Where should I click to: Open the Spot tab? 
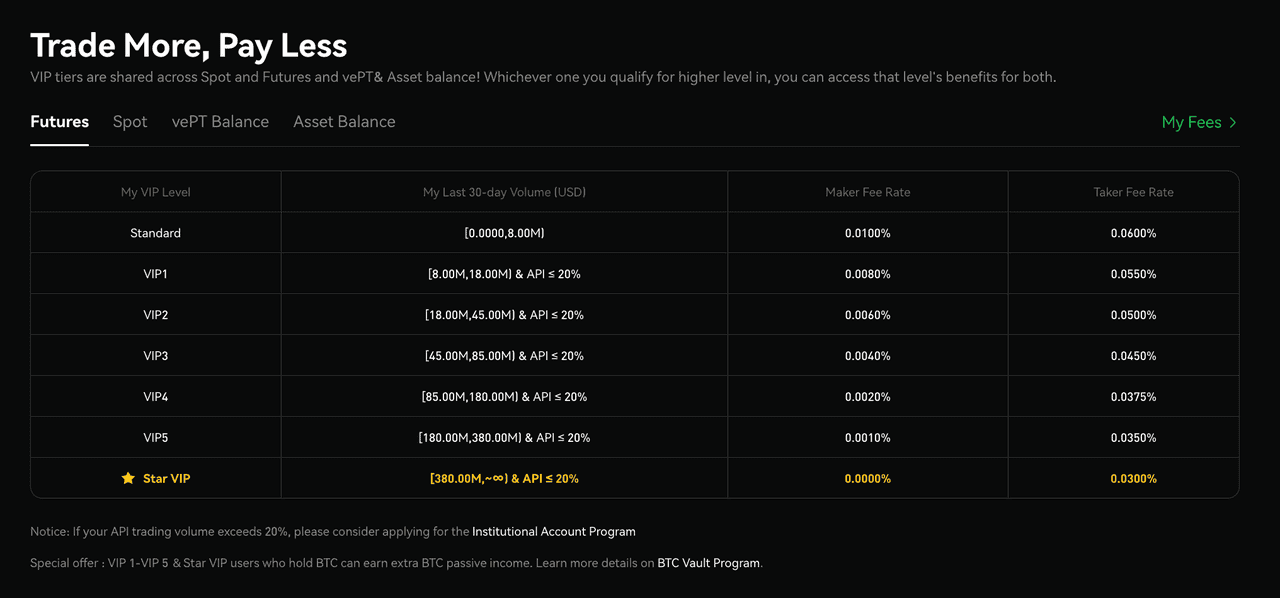pyautogui.click(x=130, y=122)
